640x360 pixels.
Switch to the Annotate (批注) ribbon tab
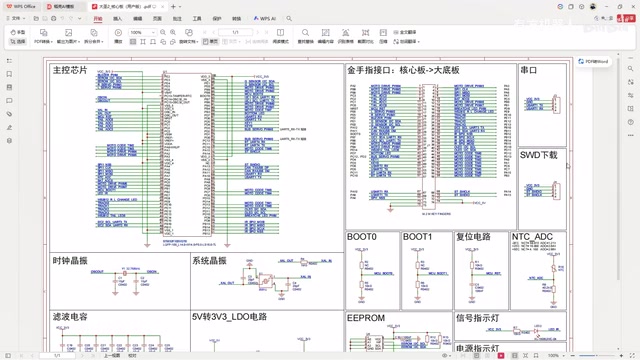(177, 19)
